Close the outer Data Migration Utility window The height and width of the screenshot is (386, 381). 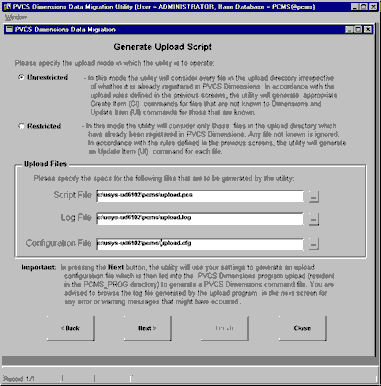(373, 6)
